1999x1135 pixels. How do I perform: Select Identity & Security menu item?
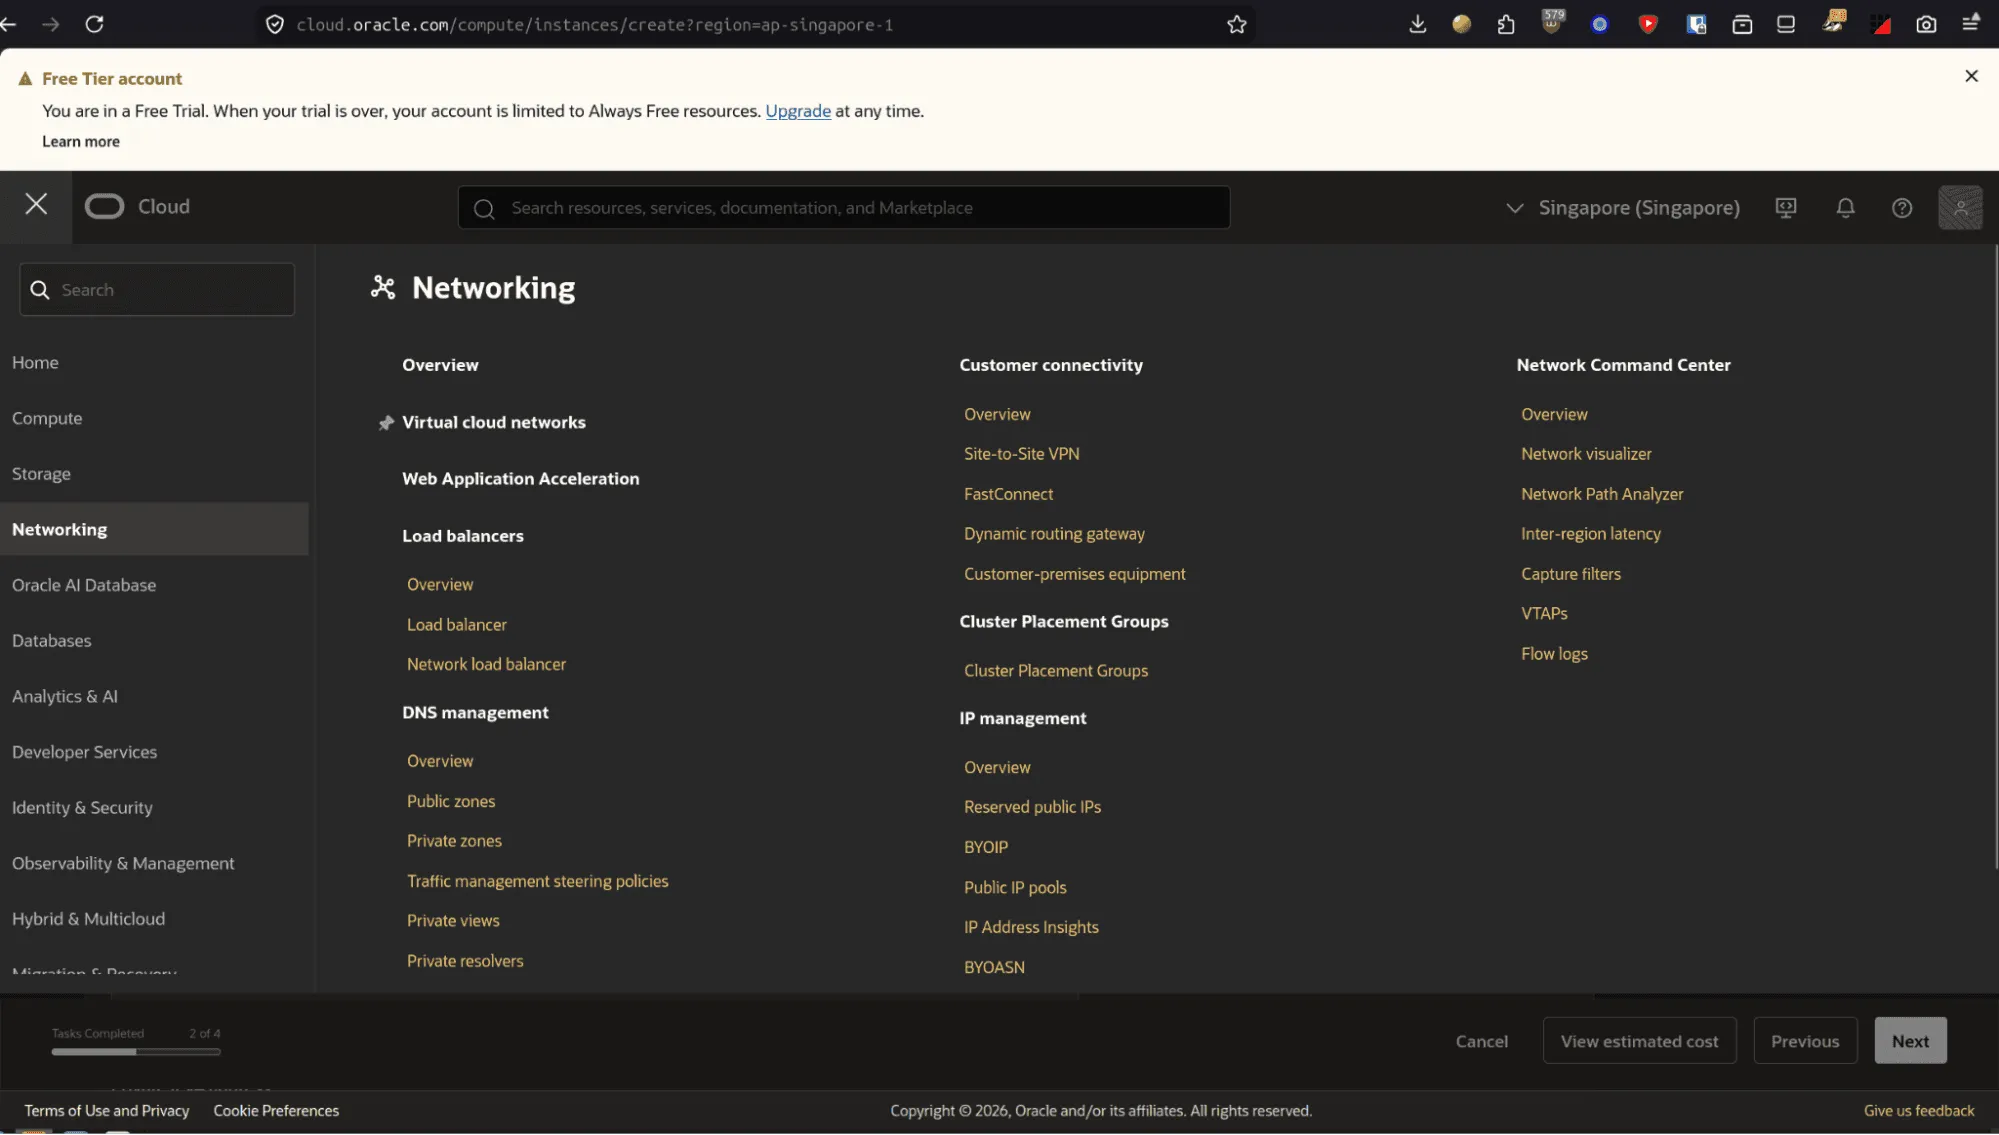[x=82, y=808]
